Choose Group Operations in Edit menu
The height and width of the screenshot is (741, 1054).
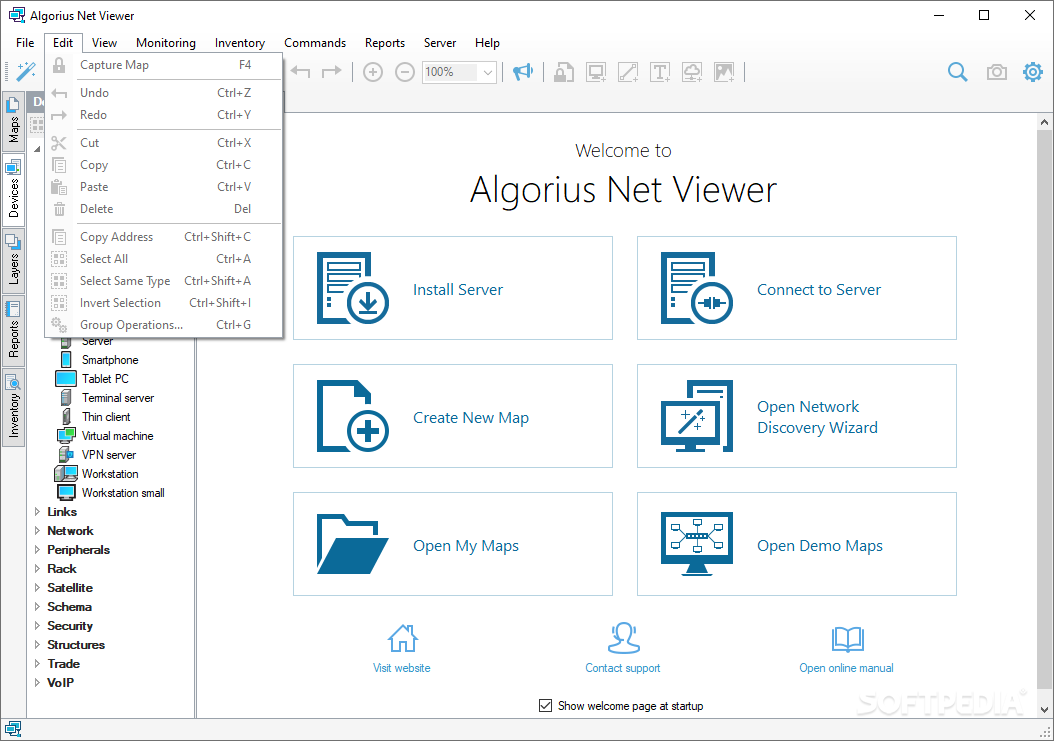(163, 325)
